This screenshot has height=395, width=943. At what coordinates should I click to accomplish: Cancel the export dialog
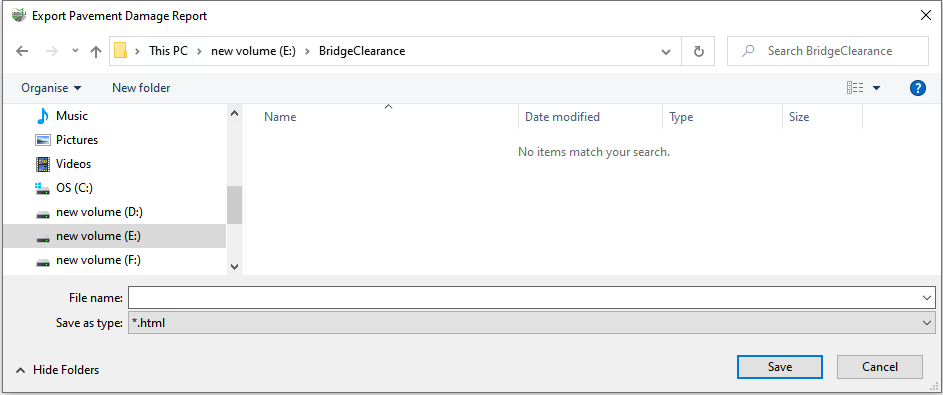(x=880, y=367)
